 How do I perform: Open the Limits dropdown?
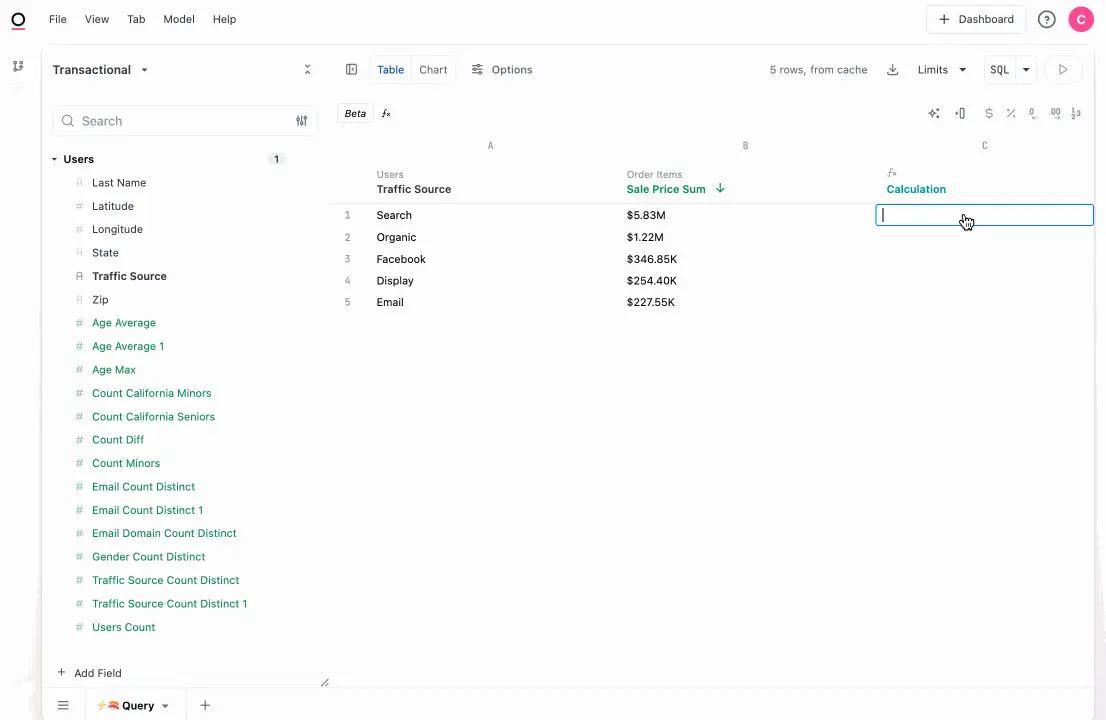[941, 70]
